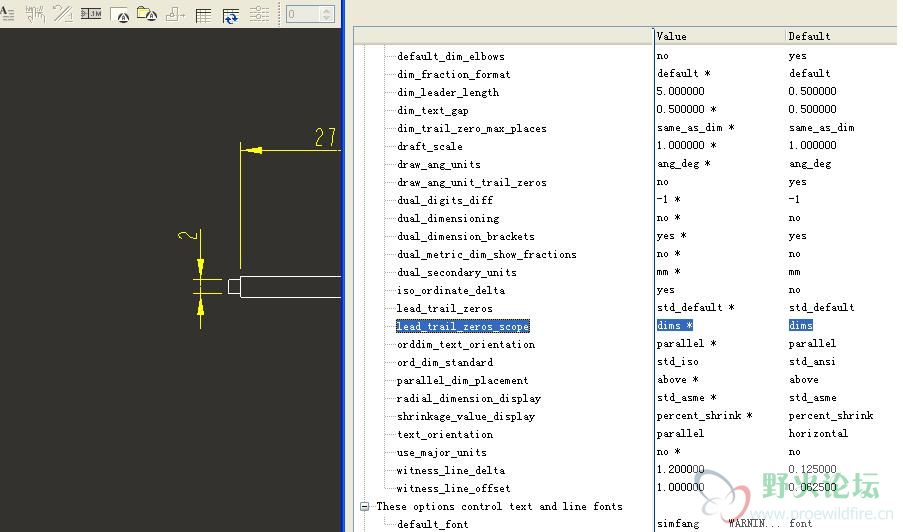Click the highlighted lead_trail_zeros_scope option
This screenshot has height=532, width=903.
[x=463, y=326]
